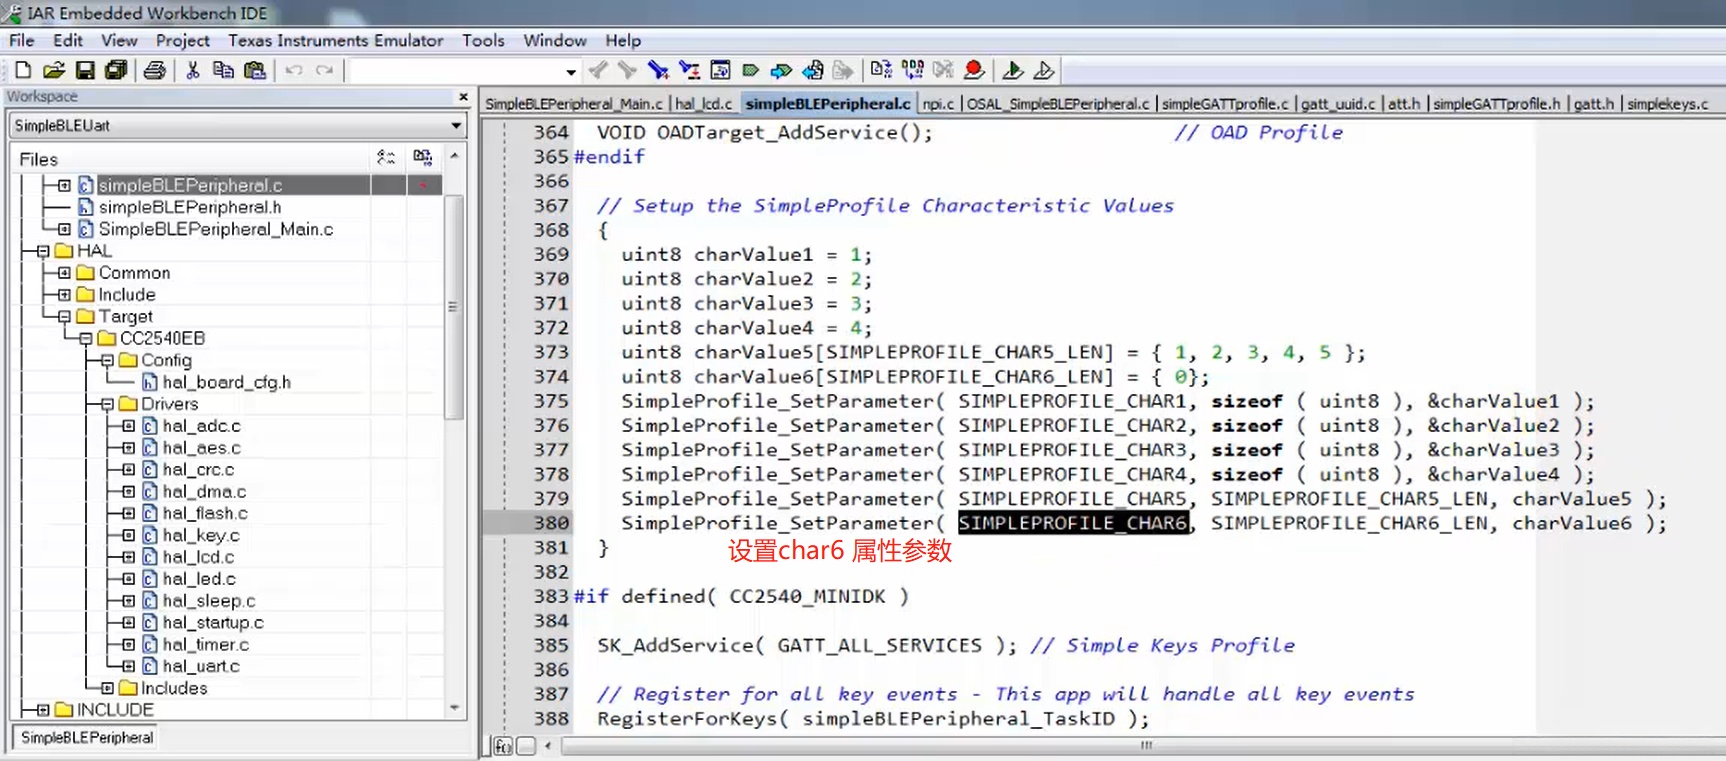Toggle breakpoint with the red dot icon
The width and height of the screenshot is (1726, 761).
(x=974, y=70)
